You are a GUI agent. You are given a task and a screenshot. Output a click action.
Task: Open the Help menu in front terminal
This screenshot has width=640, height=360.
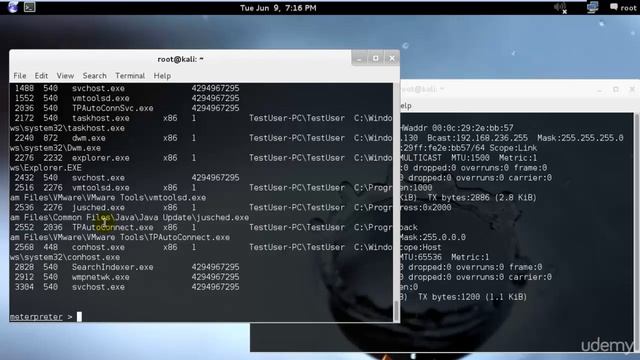[162, 76]
